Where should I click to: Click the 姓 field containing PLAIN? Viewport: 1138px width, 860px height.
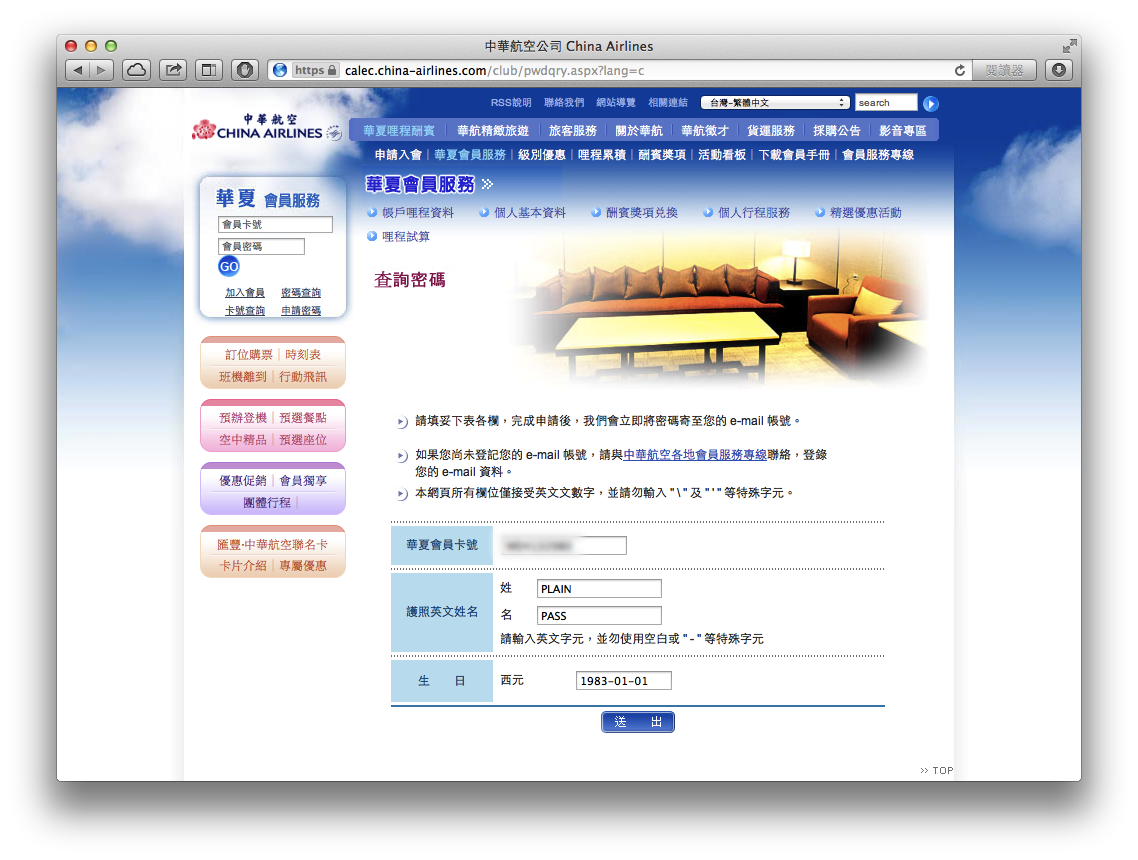(x=599, y=589)
